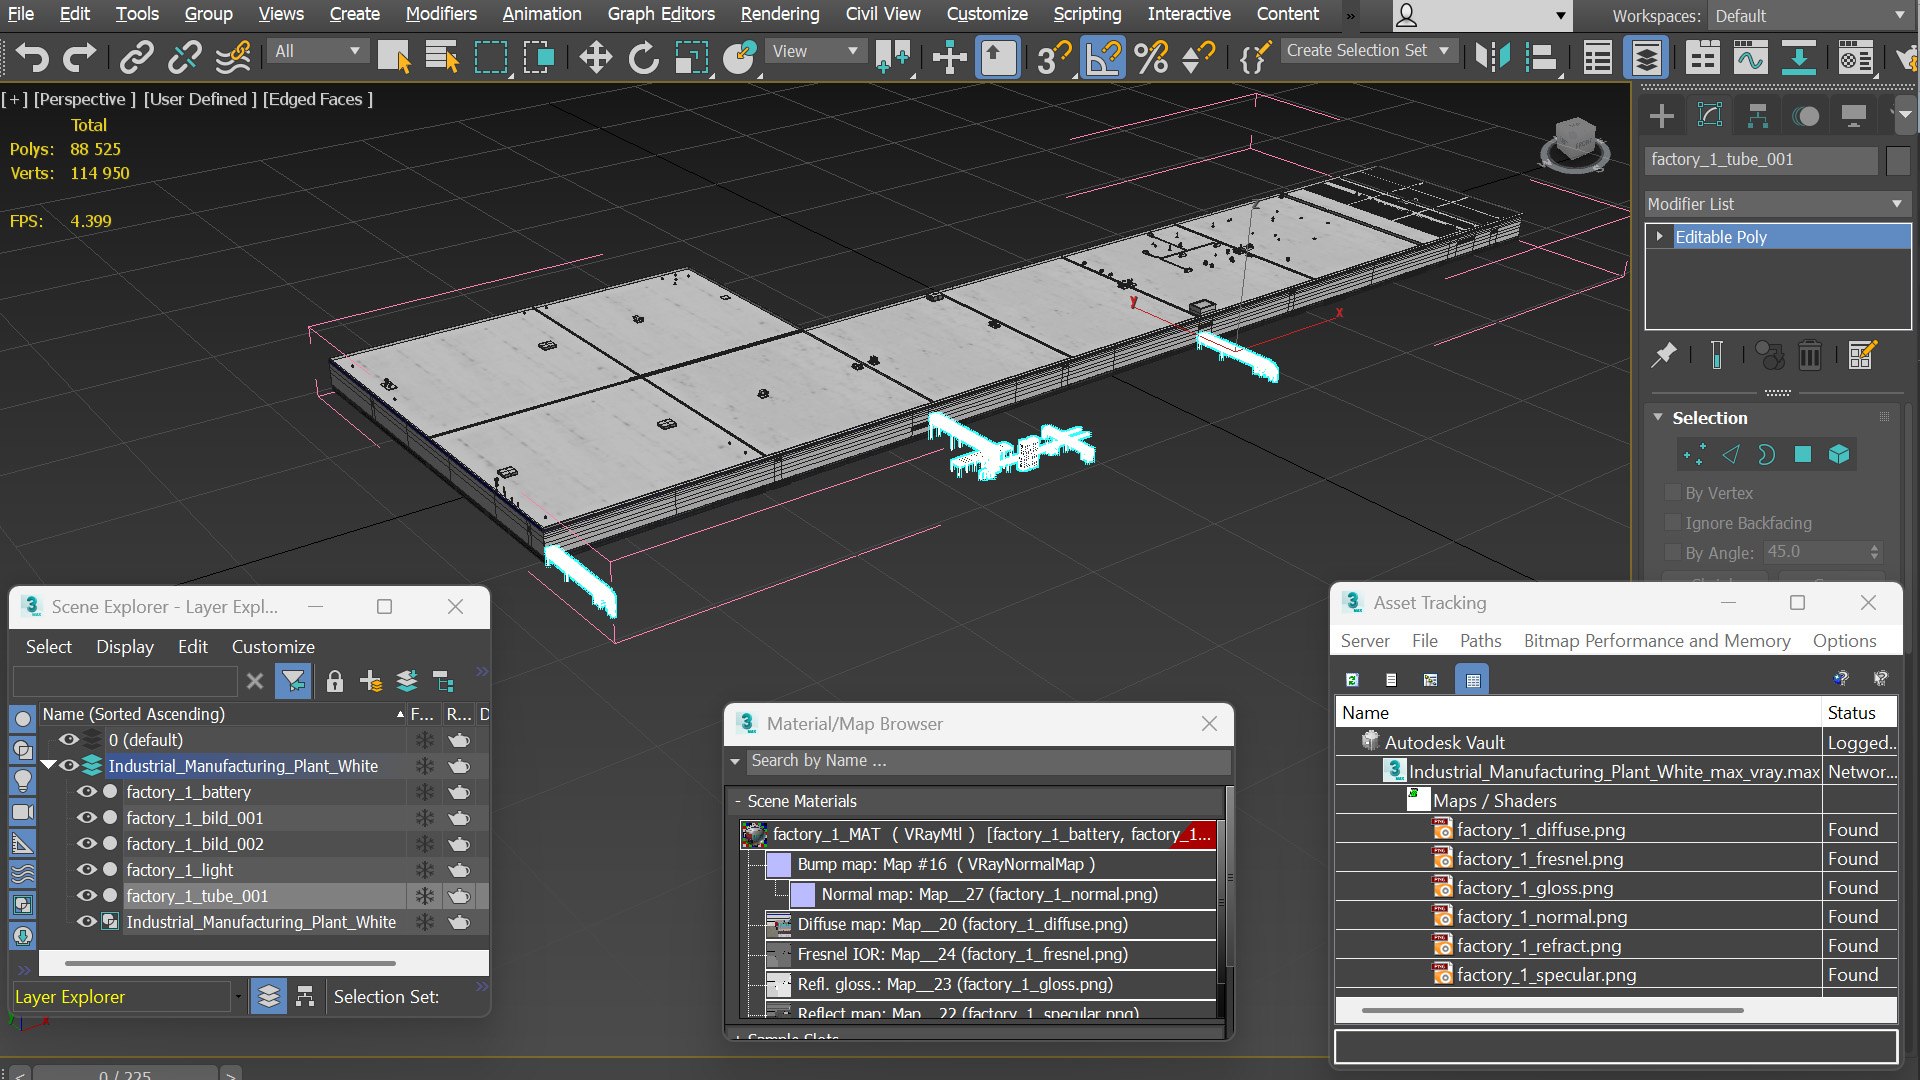Open the selection filter All dropdown
Screen dimensions: 1920x1080
[x=317, y=51]
